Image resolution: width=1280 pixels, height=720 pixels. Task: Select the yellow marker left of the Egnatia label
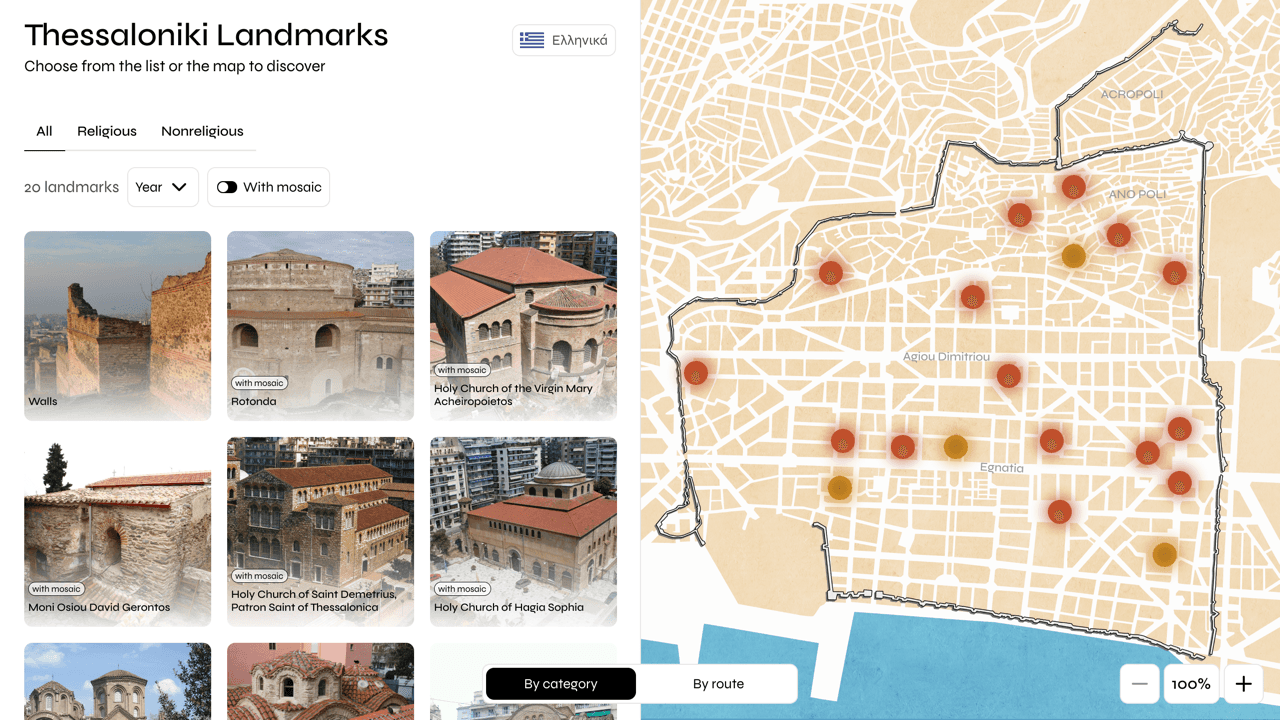[x=955, y=447]
